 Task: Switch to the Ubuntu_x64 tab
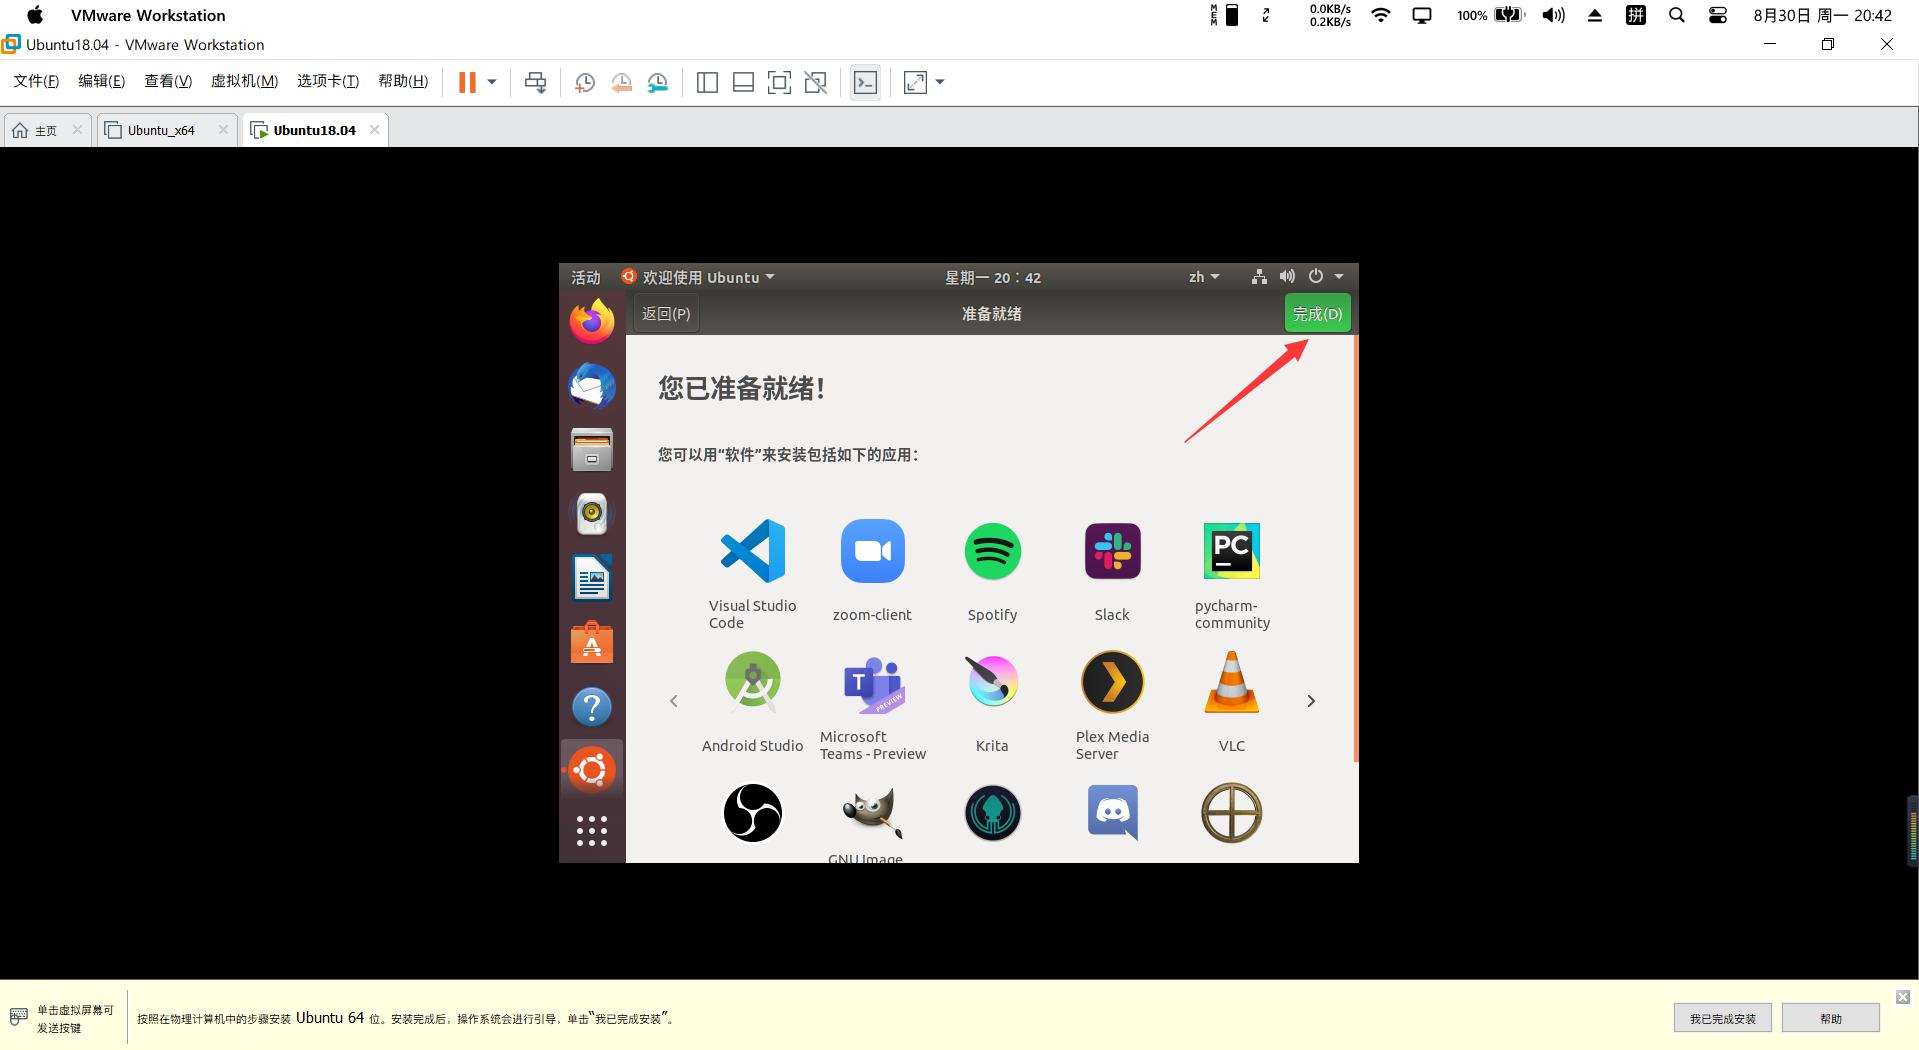(x=161, y=130)
